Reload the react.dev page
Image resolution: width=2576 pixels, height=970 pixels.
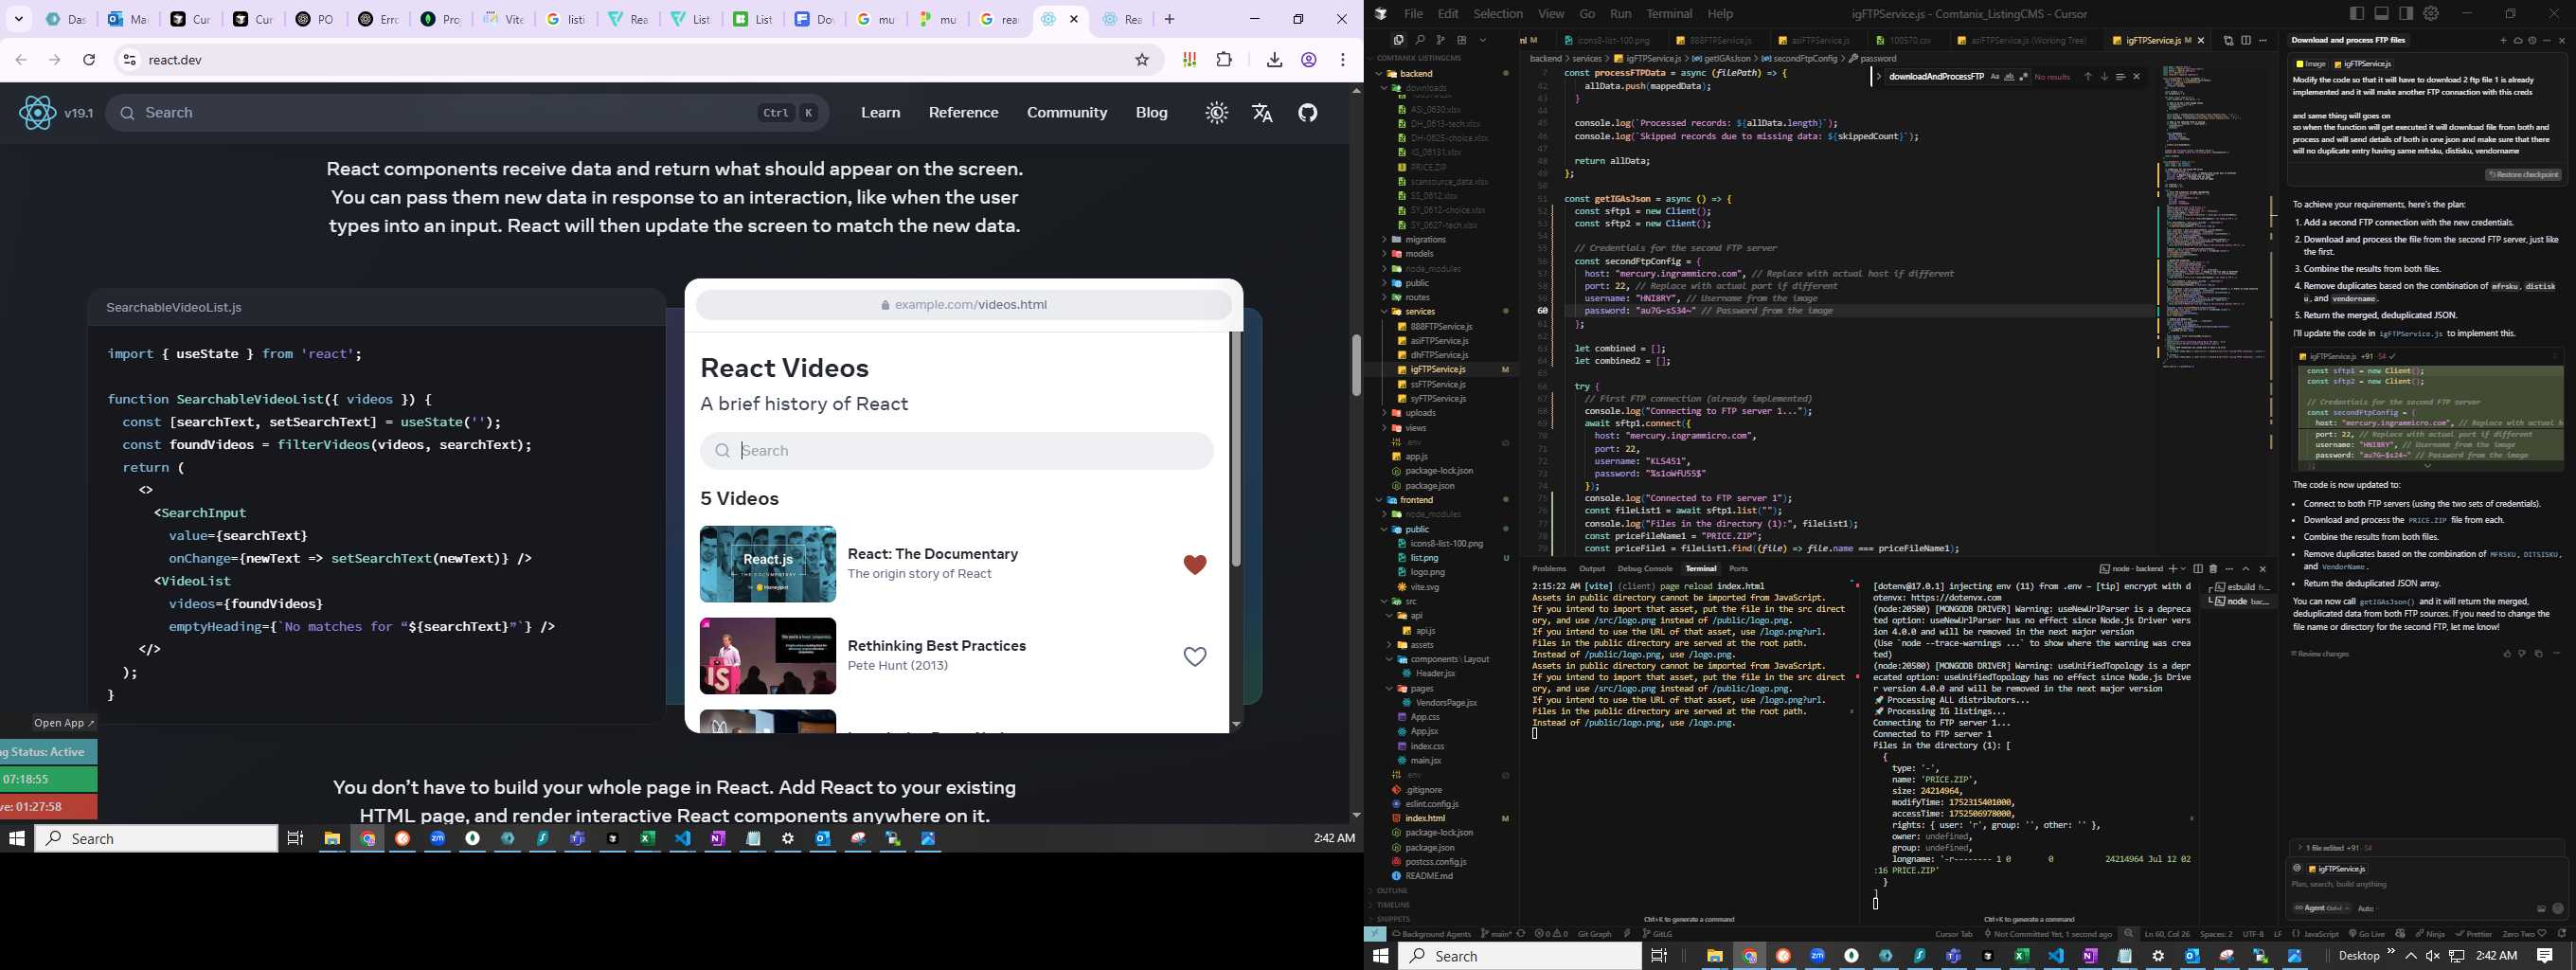tap(89, 60)
